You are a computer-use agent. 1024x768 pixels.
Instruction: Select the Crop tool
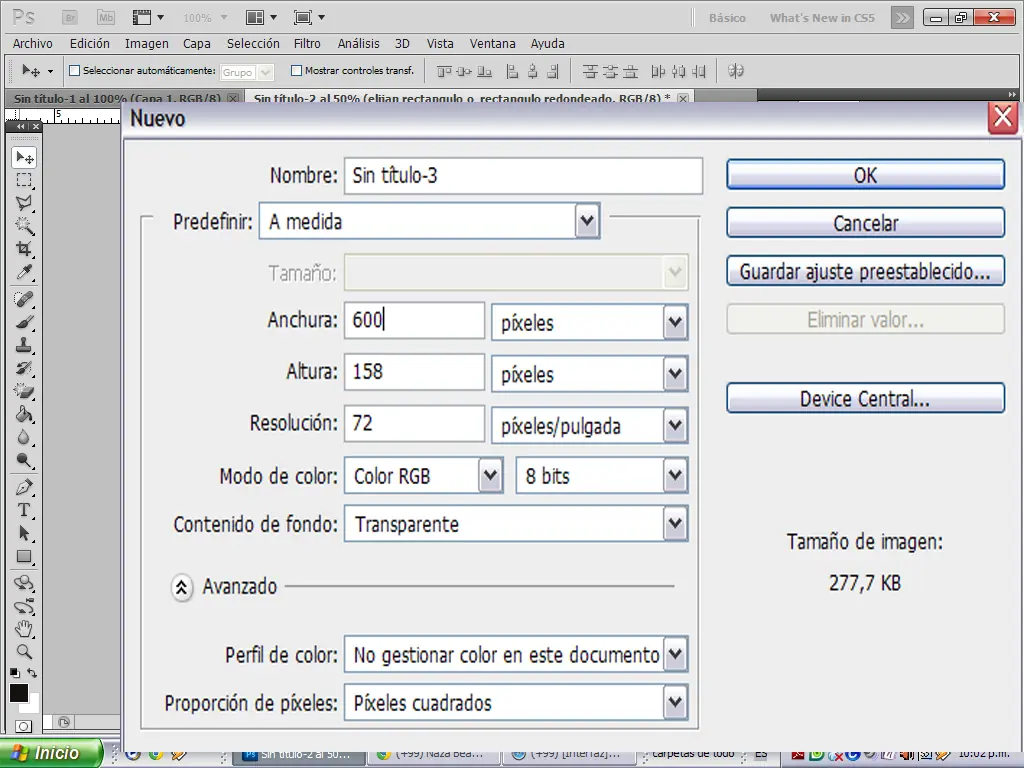[x=24, y=249]
